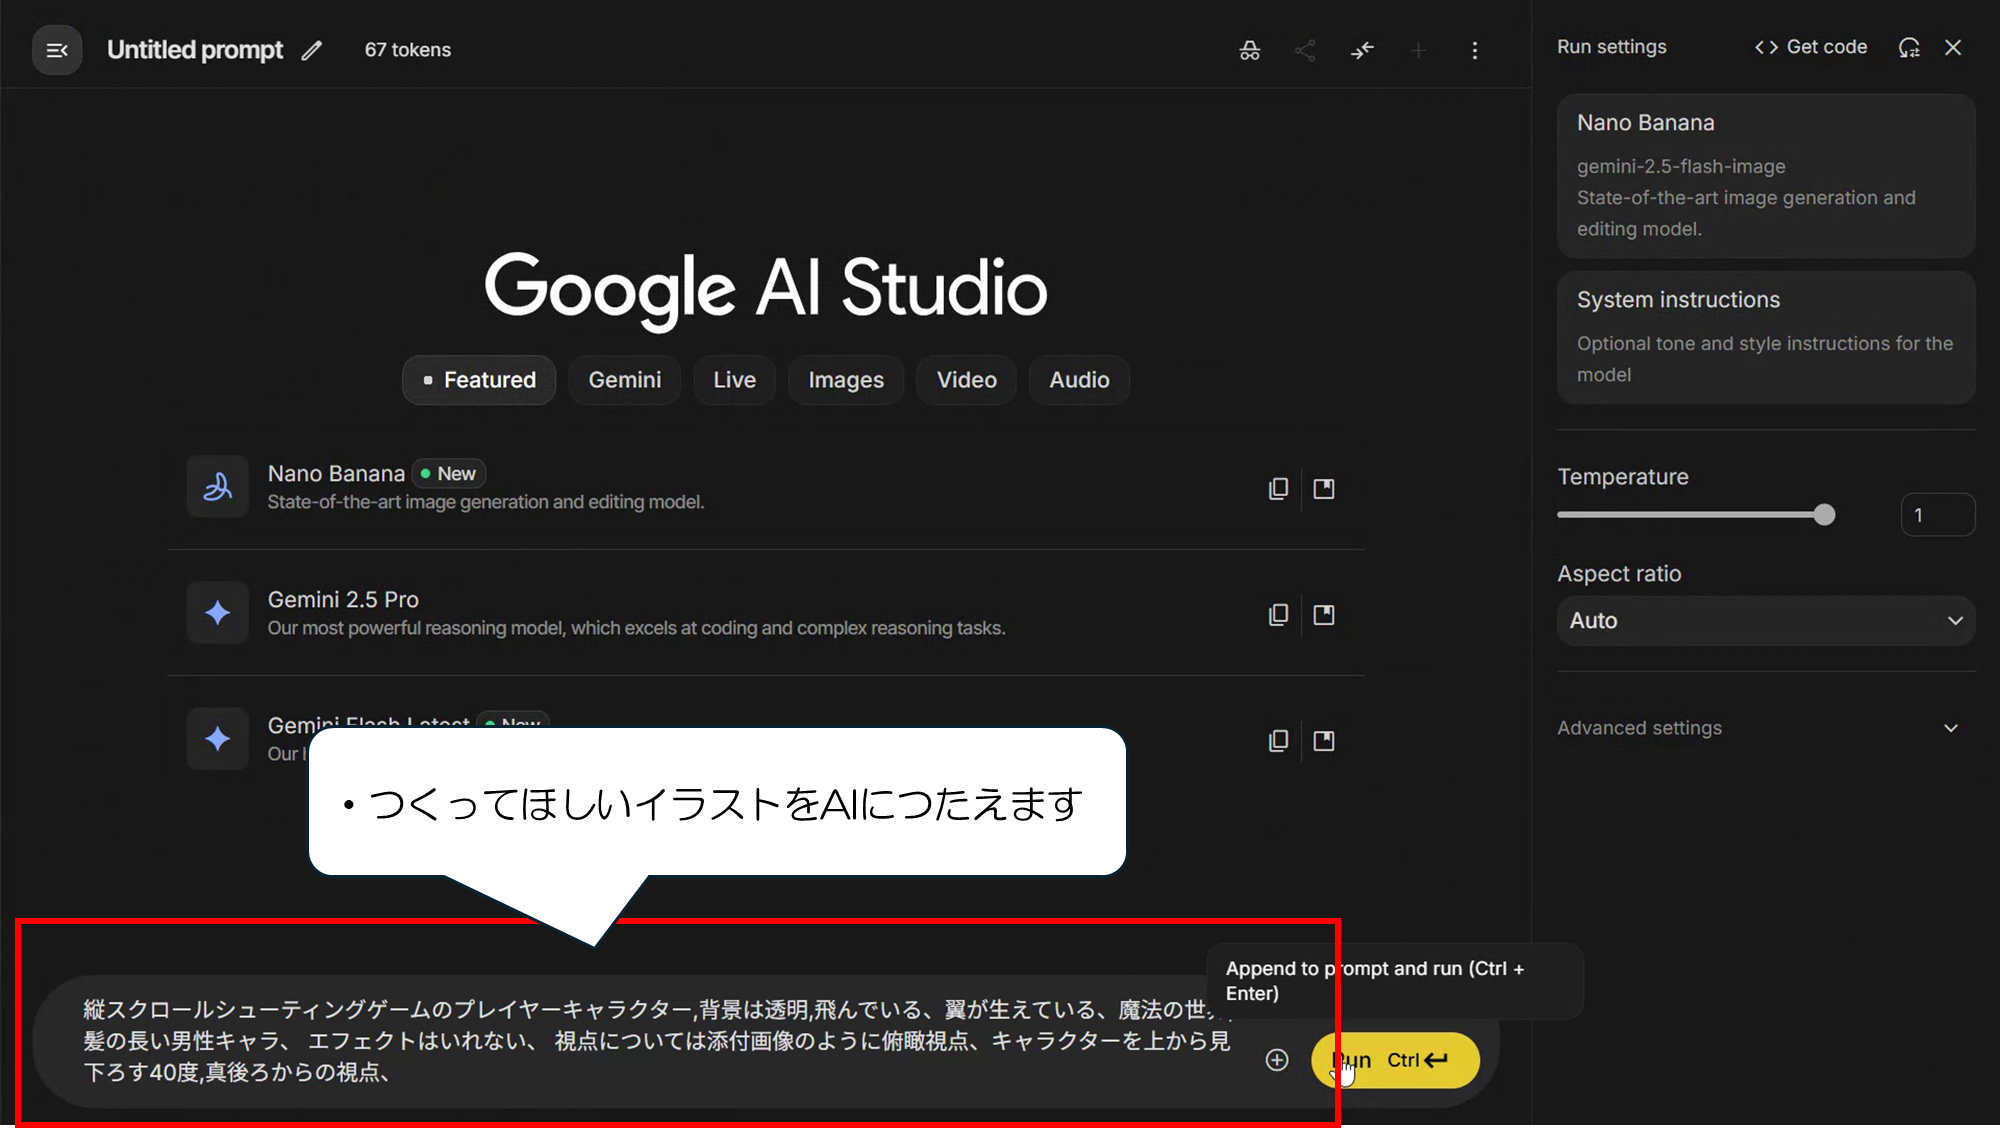Switch to the Gemini tab
The height and width of the screenshot is (1128, 2000).
click(x=624, y=380)
